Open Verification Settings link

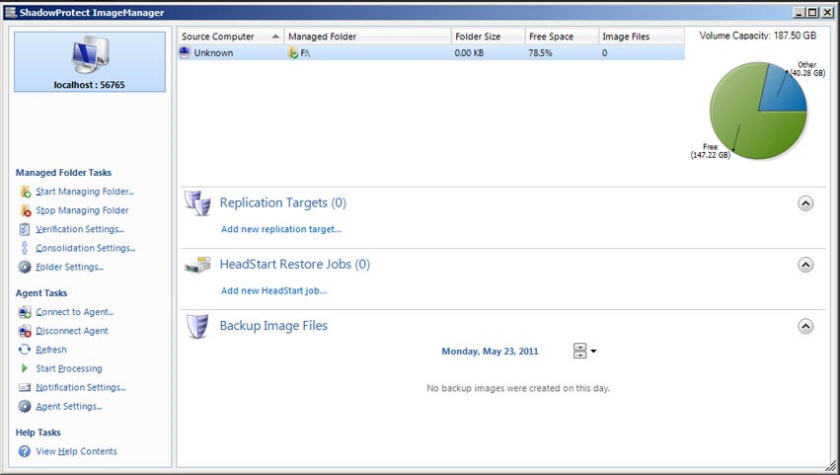[80, 229]
